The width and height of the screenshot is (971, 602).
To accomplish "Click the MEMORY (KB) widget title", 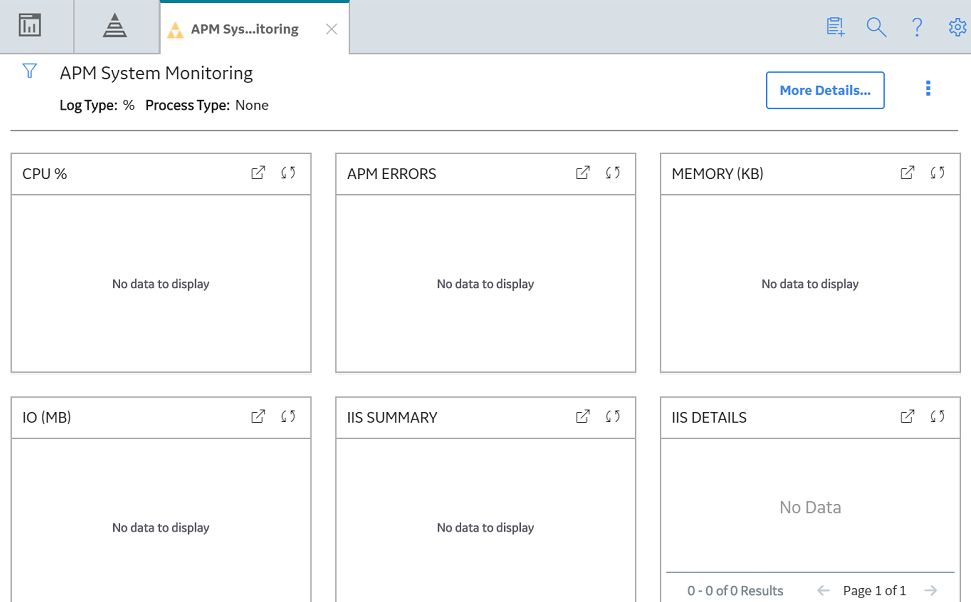I will 717,174.
